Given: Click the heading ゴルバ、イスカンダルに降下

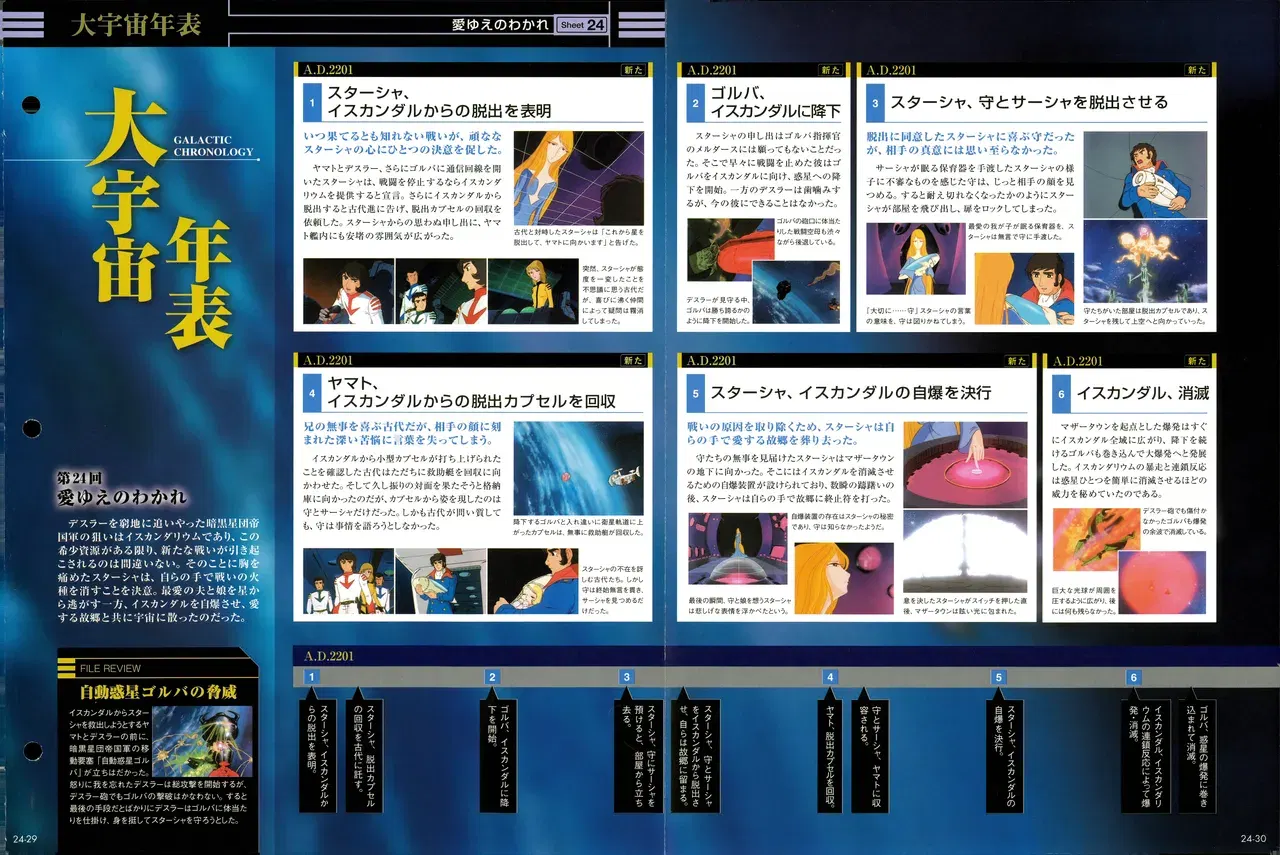Looking at the screenshot, I should (x=775, y=102).
